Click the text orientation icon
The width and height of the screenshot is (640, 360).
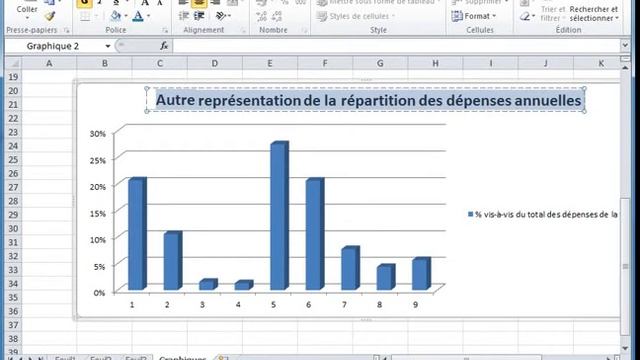tap(221, 16)
